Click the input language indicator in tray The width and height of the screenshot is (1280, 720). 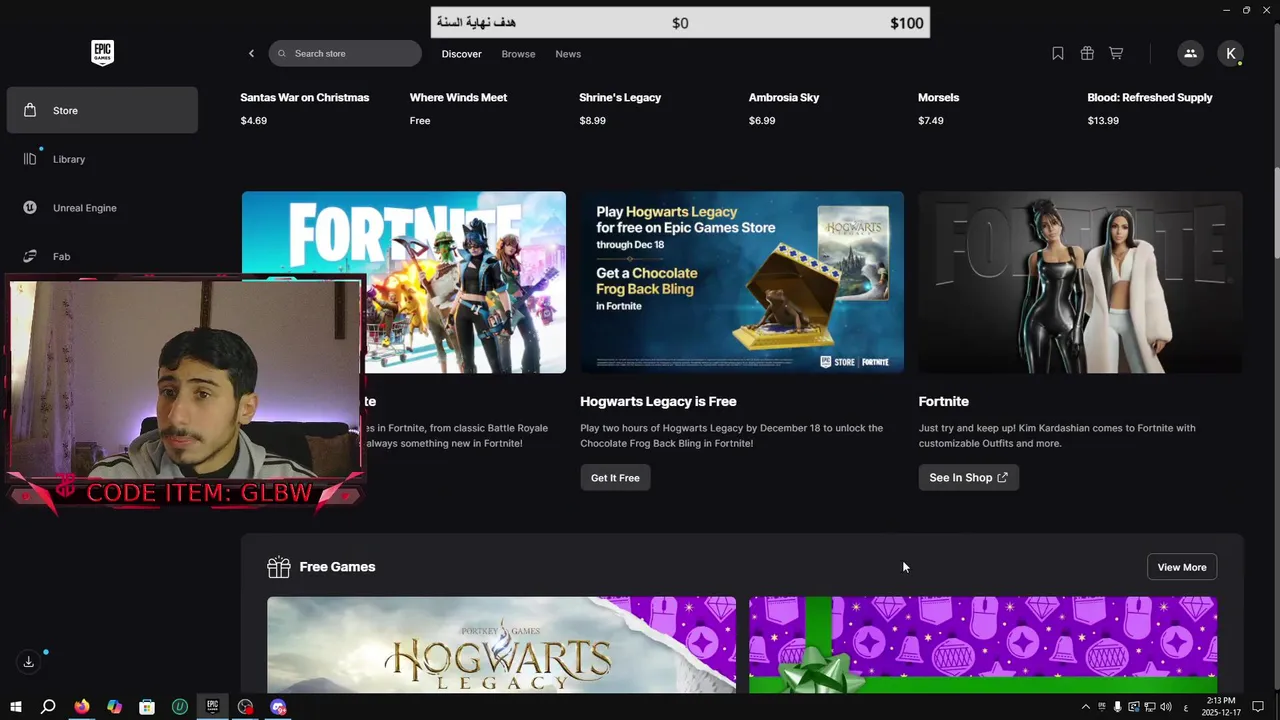coord(1186,707)
